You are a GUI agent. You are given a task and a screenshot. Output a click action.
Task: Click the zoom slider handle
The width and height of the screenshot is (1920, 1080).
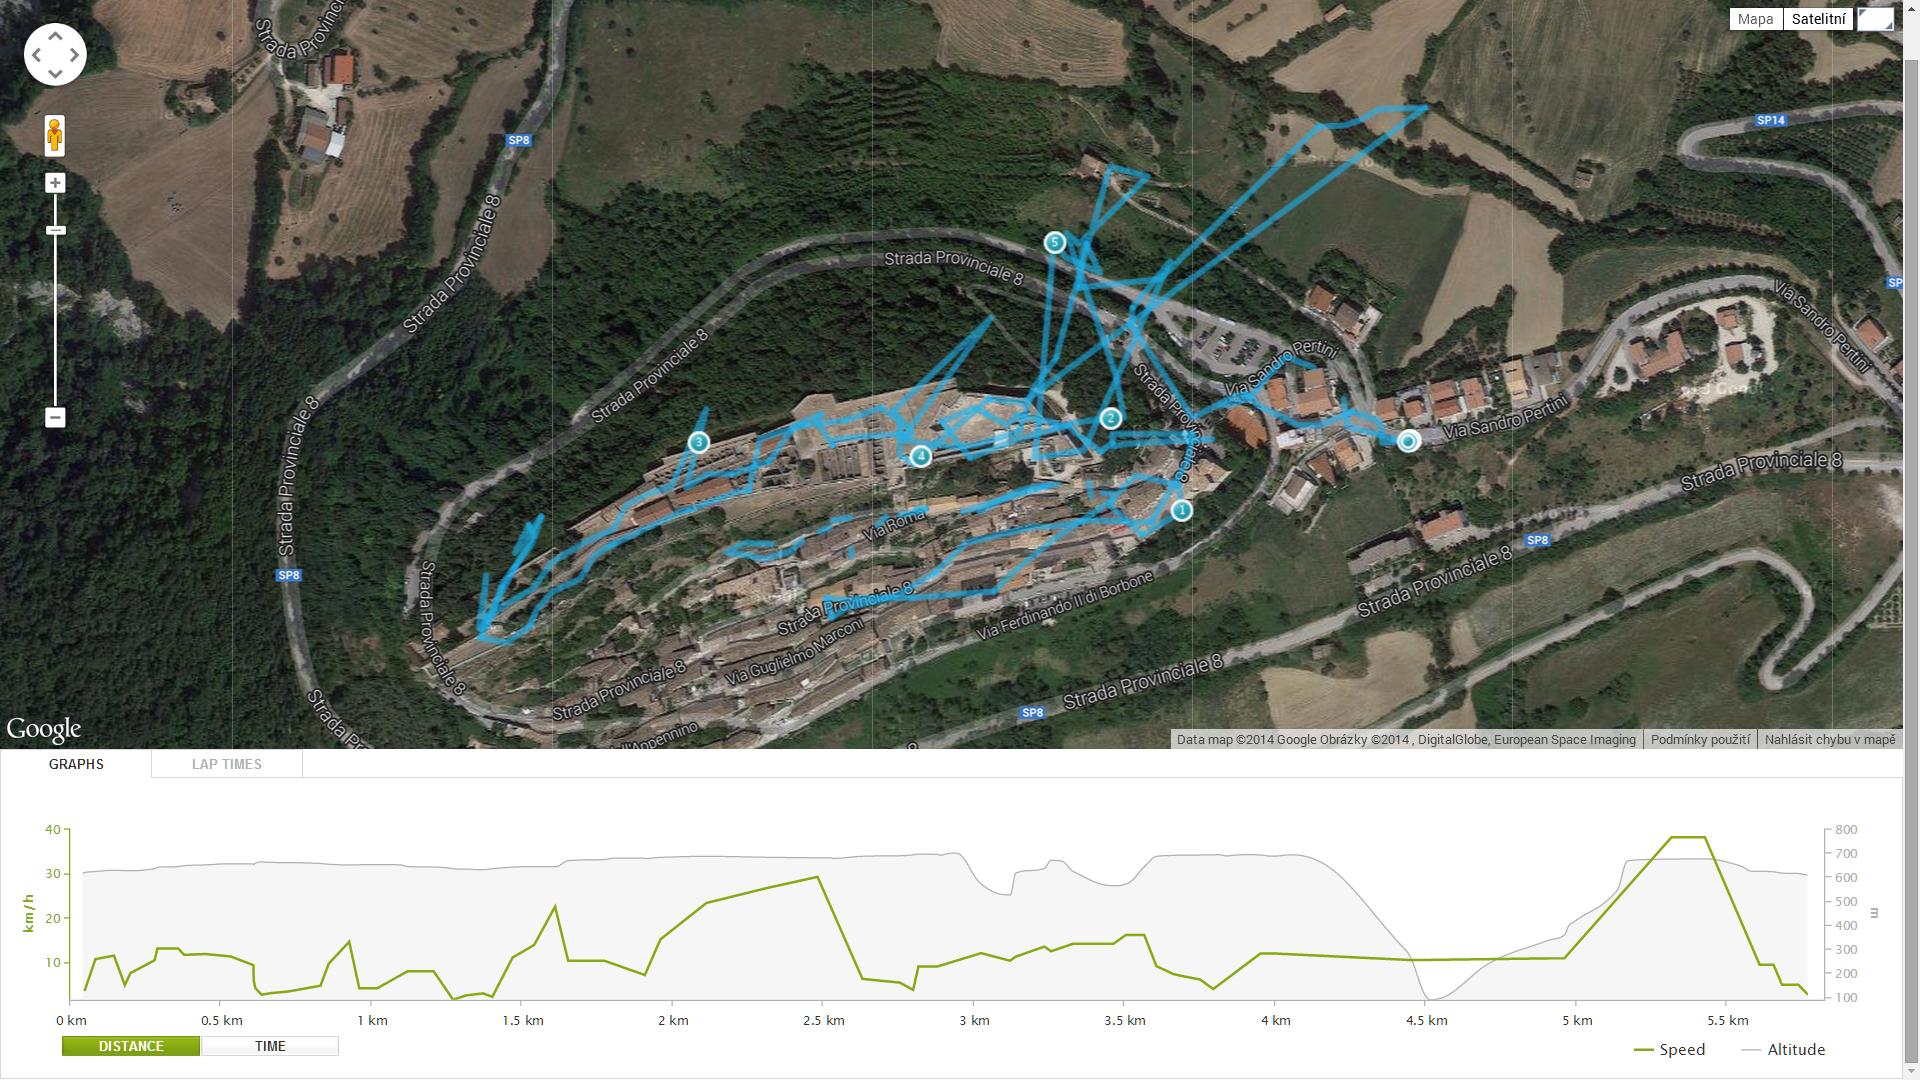55,231
